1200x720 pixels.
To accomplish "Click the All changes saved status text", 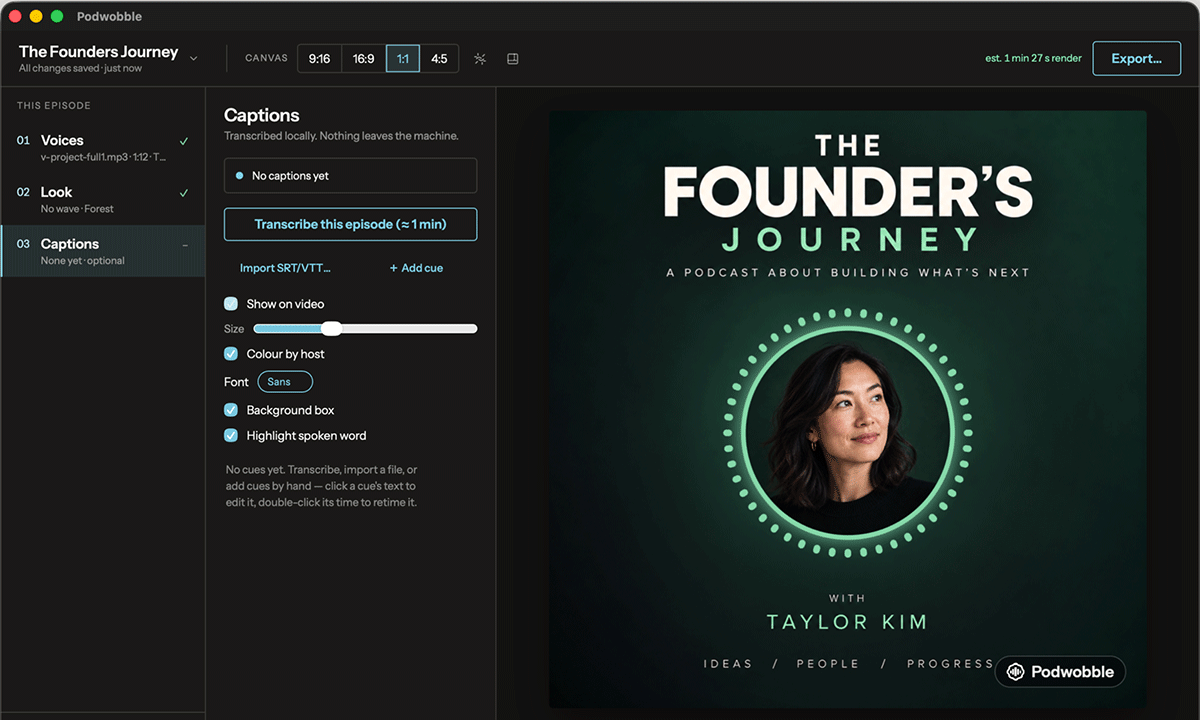I will click(80, 69).
